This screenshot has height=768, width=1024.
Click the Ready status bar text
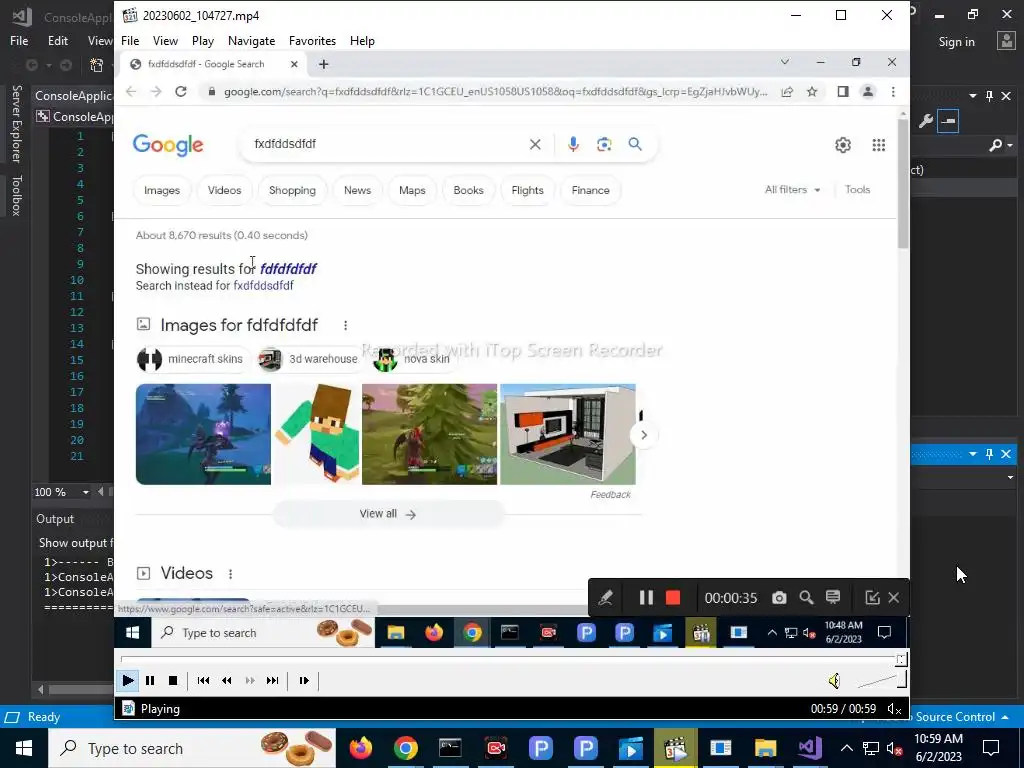point(44,717)
